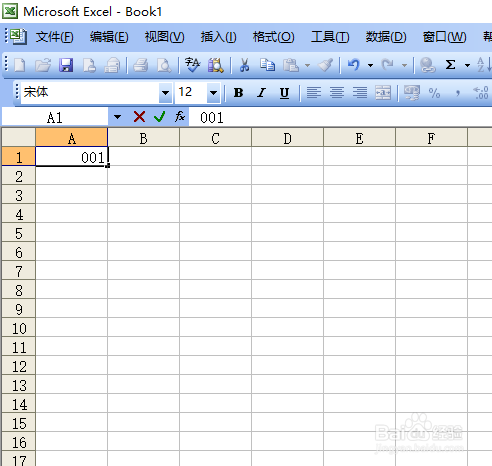Expand the font name dropdown arrow
492x466 pixels.
coord(165,92)
